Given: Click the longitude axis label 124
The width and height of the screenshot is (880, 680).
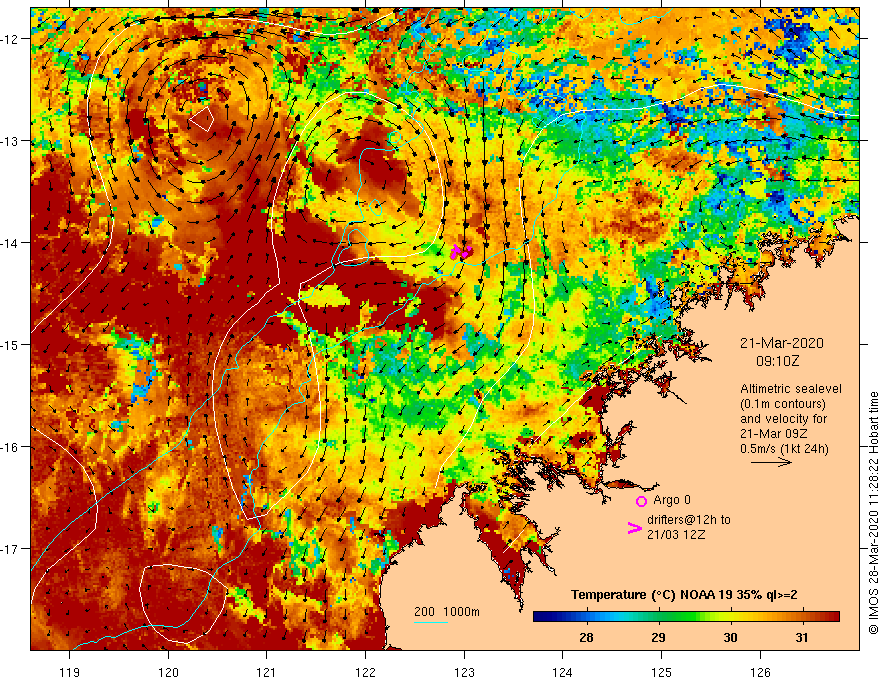Looking at the screenshot, I should point(563,672).
